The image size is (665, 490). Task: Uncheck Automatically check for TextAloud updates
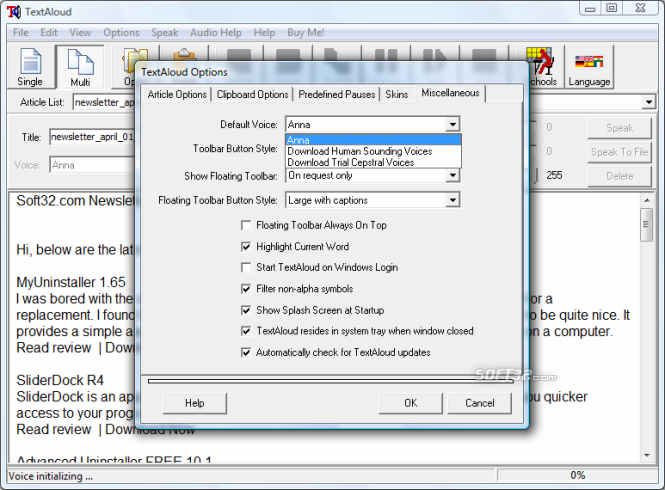pos(246,353)
